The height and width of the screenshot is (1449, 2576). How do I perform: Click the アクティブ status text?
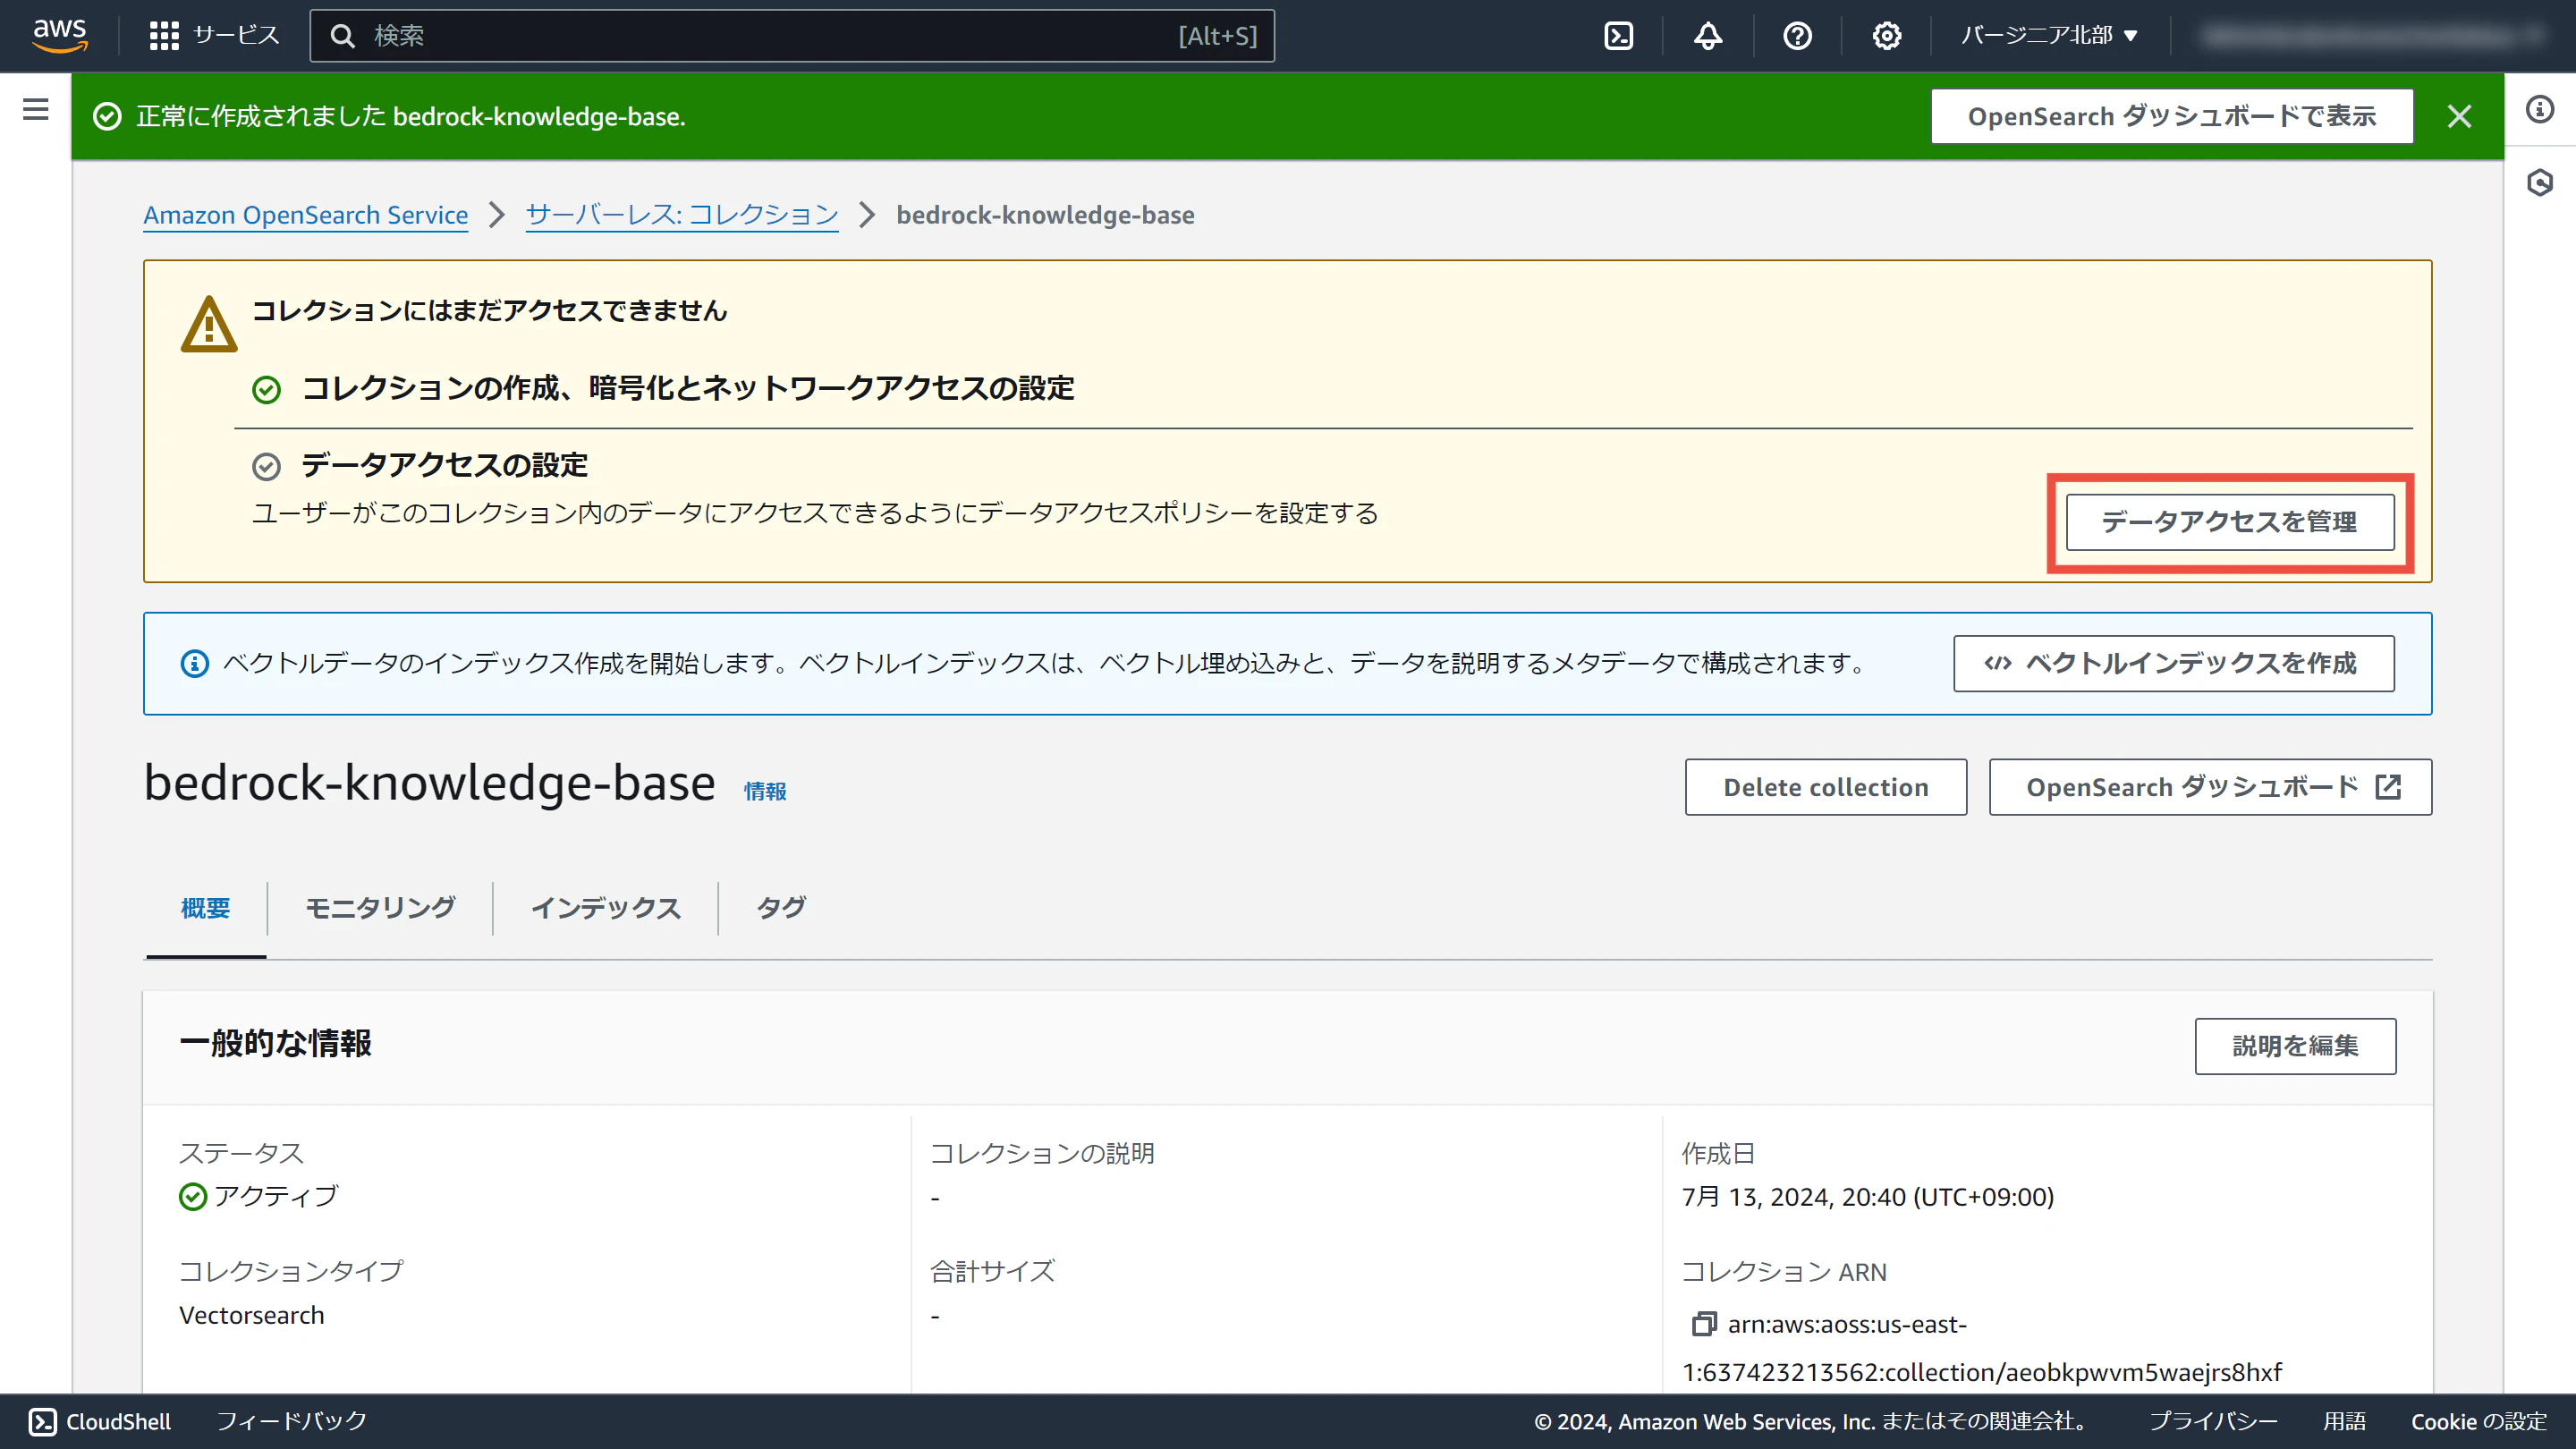click(x=277, y=1196)
